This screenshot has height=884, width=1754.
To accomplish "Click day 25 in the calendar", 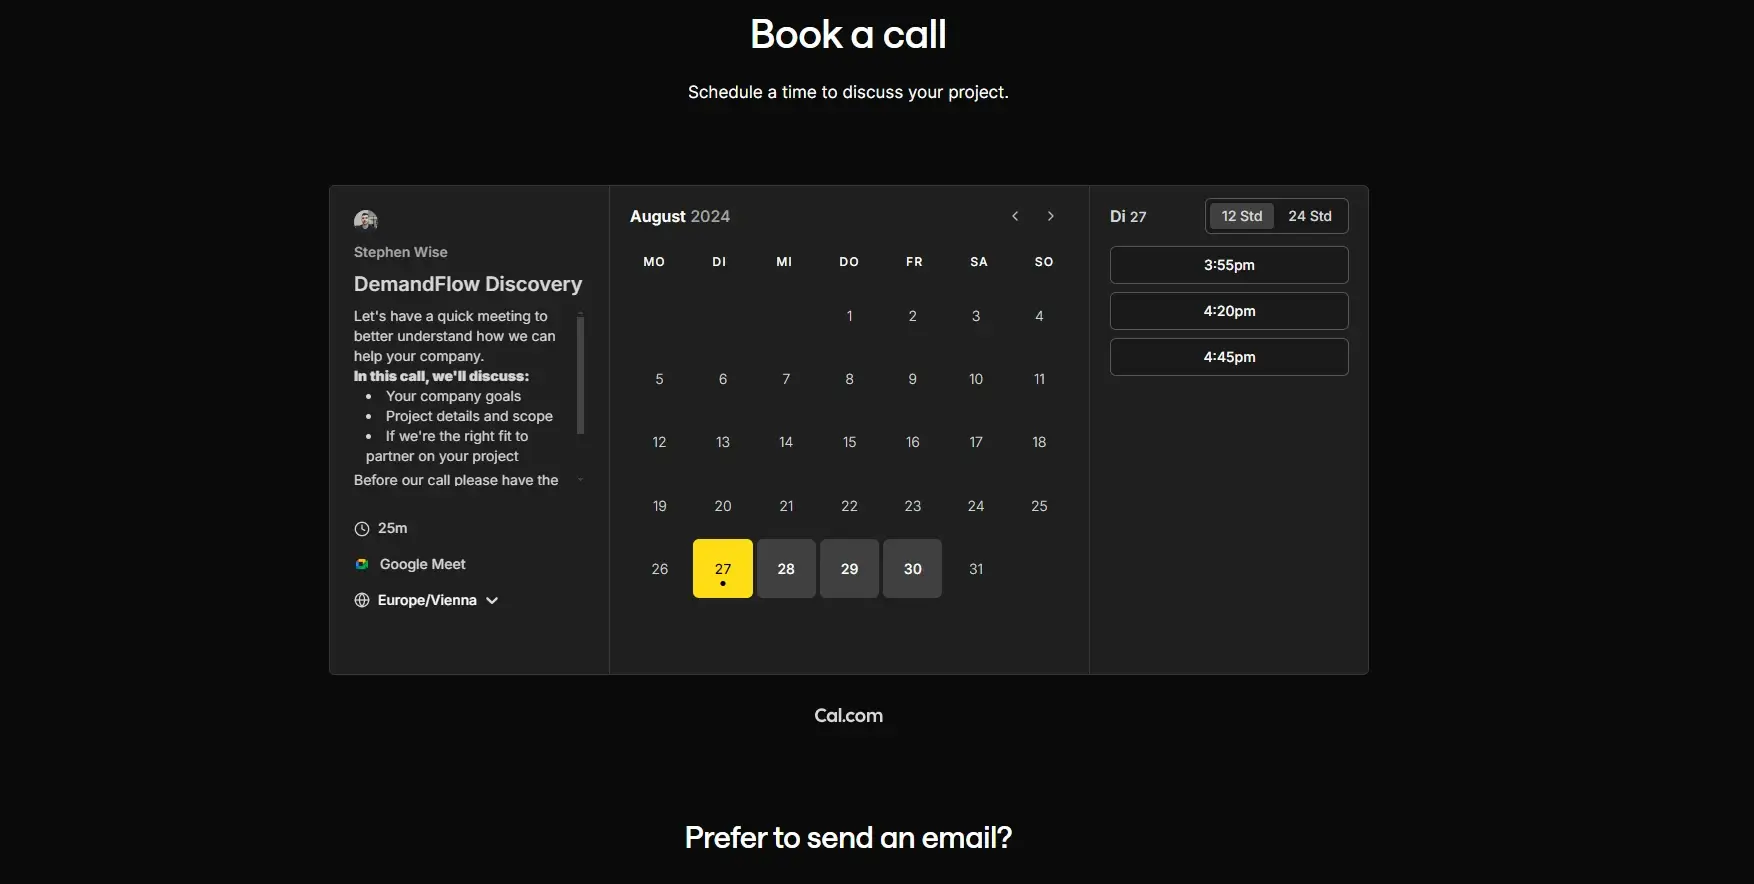I will point(1039,506).
